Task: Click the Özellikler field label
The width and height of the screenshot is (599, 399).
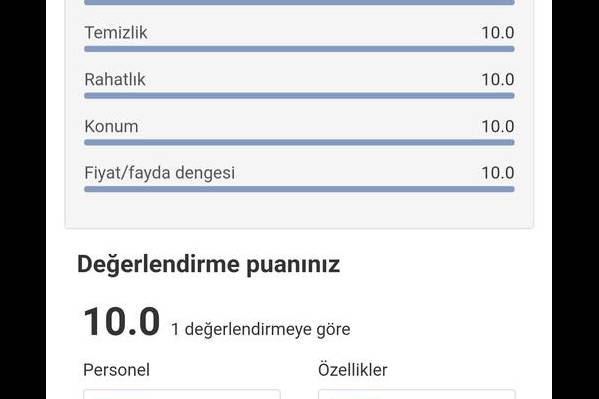Action: pyautogui.click(x=353, y=370)
